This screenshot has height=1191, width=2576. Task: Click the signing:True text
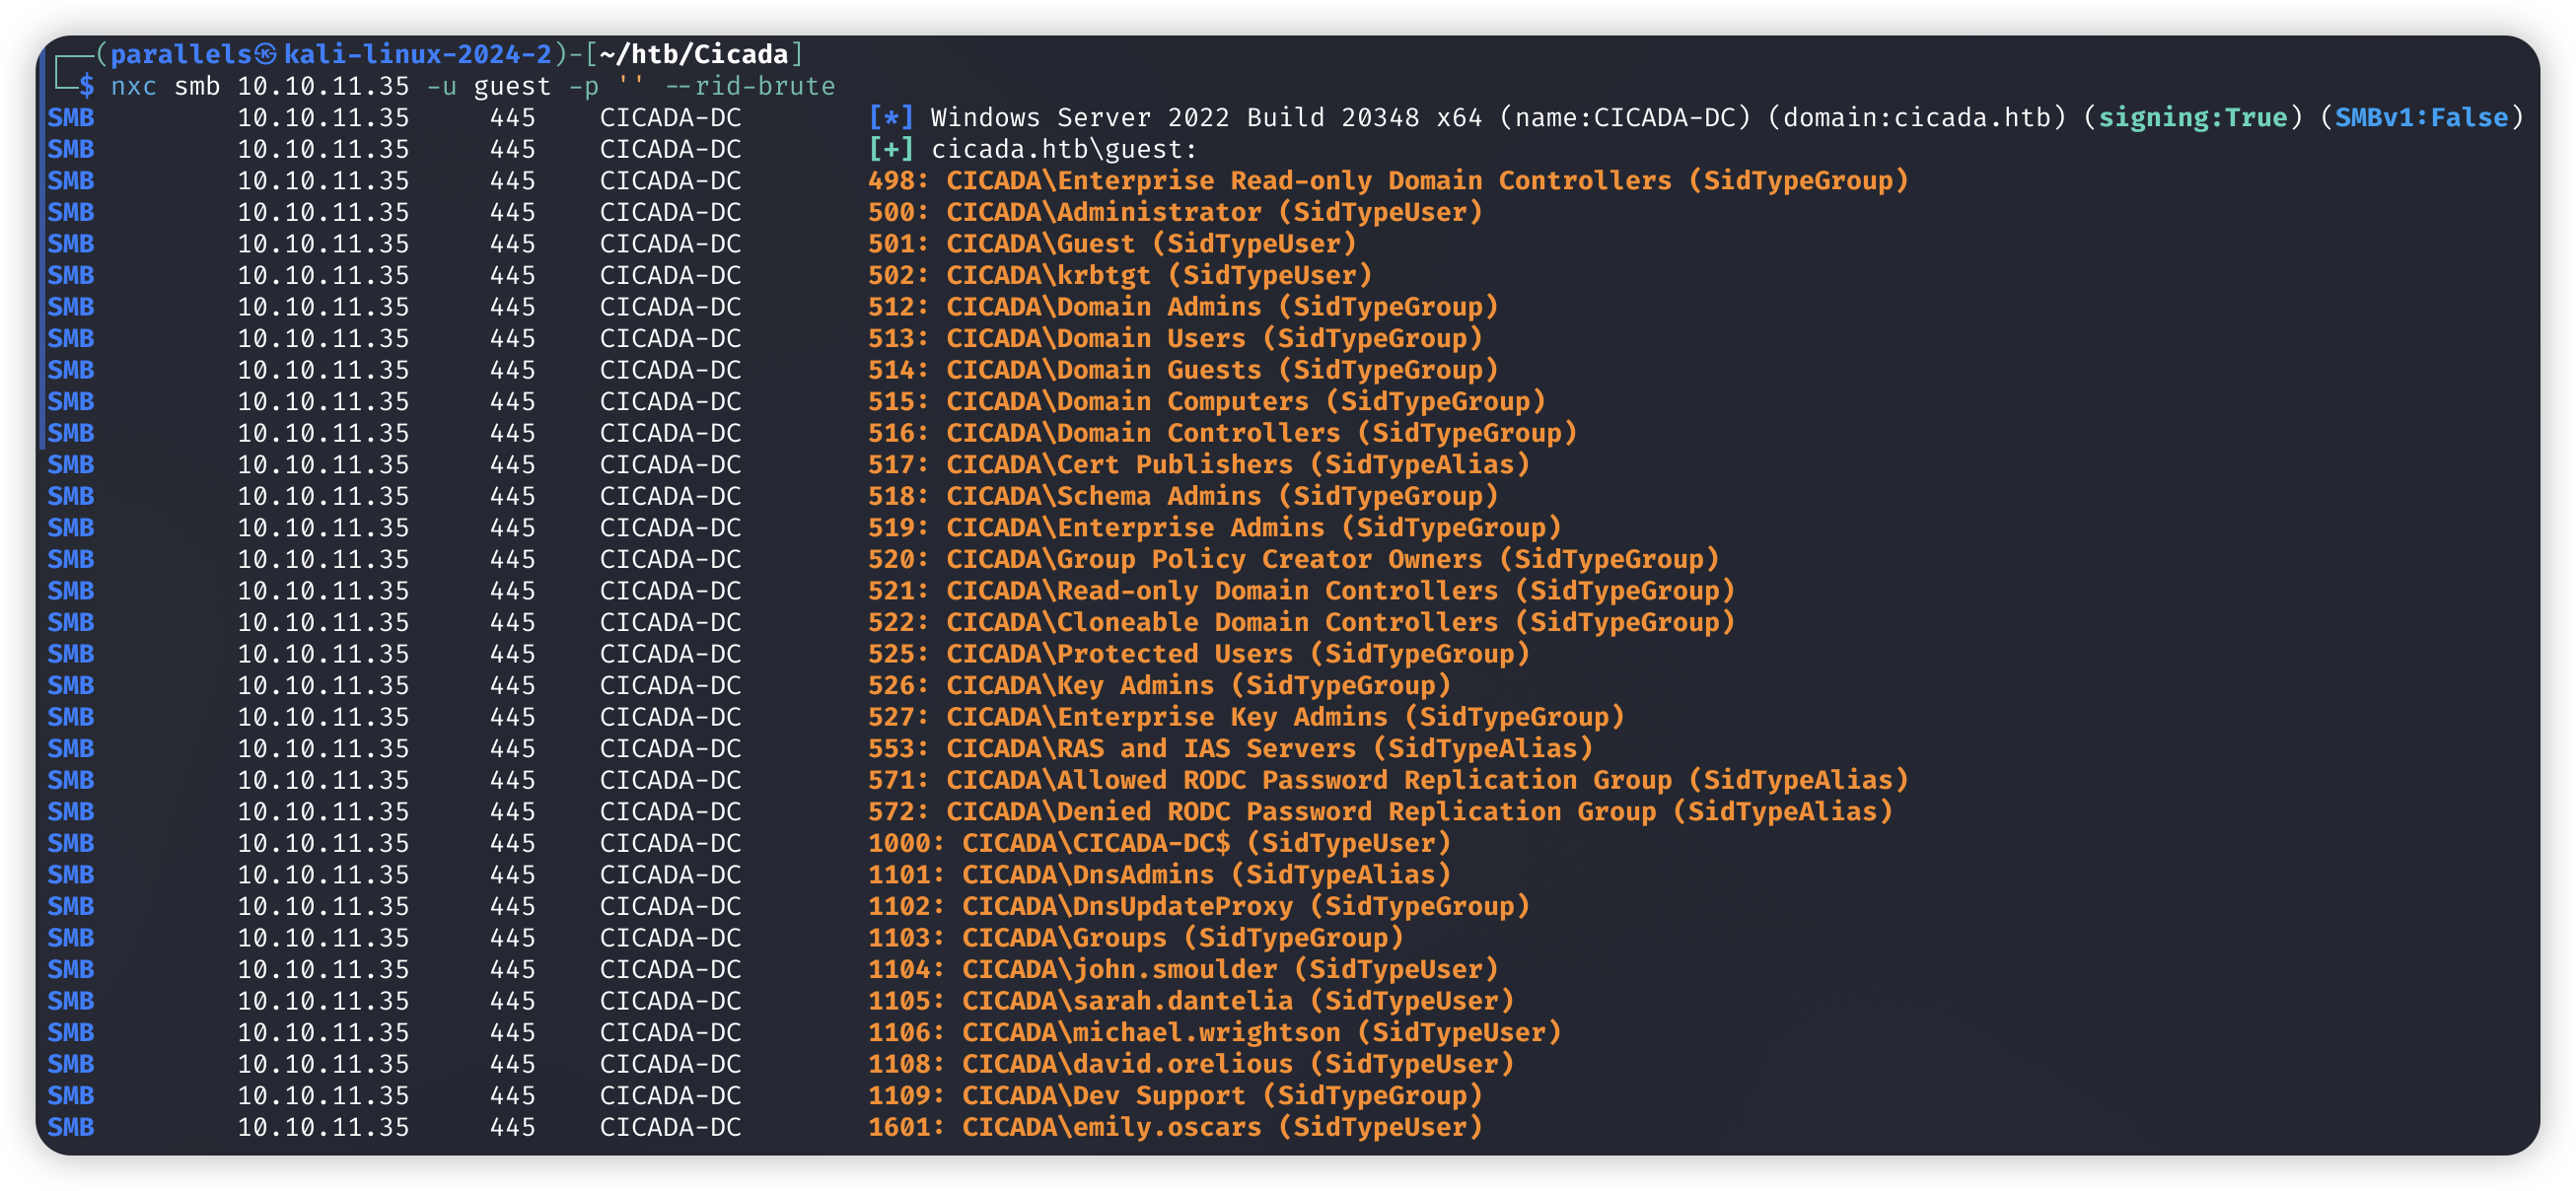[x=2192, y=118]
